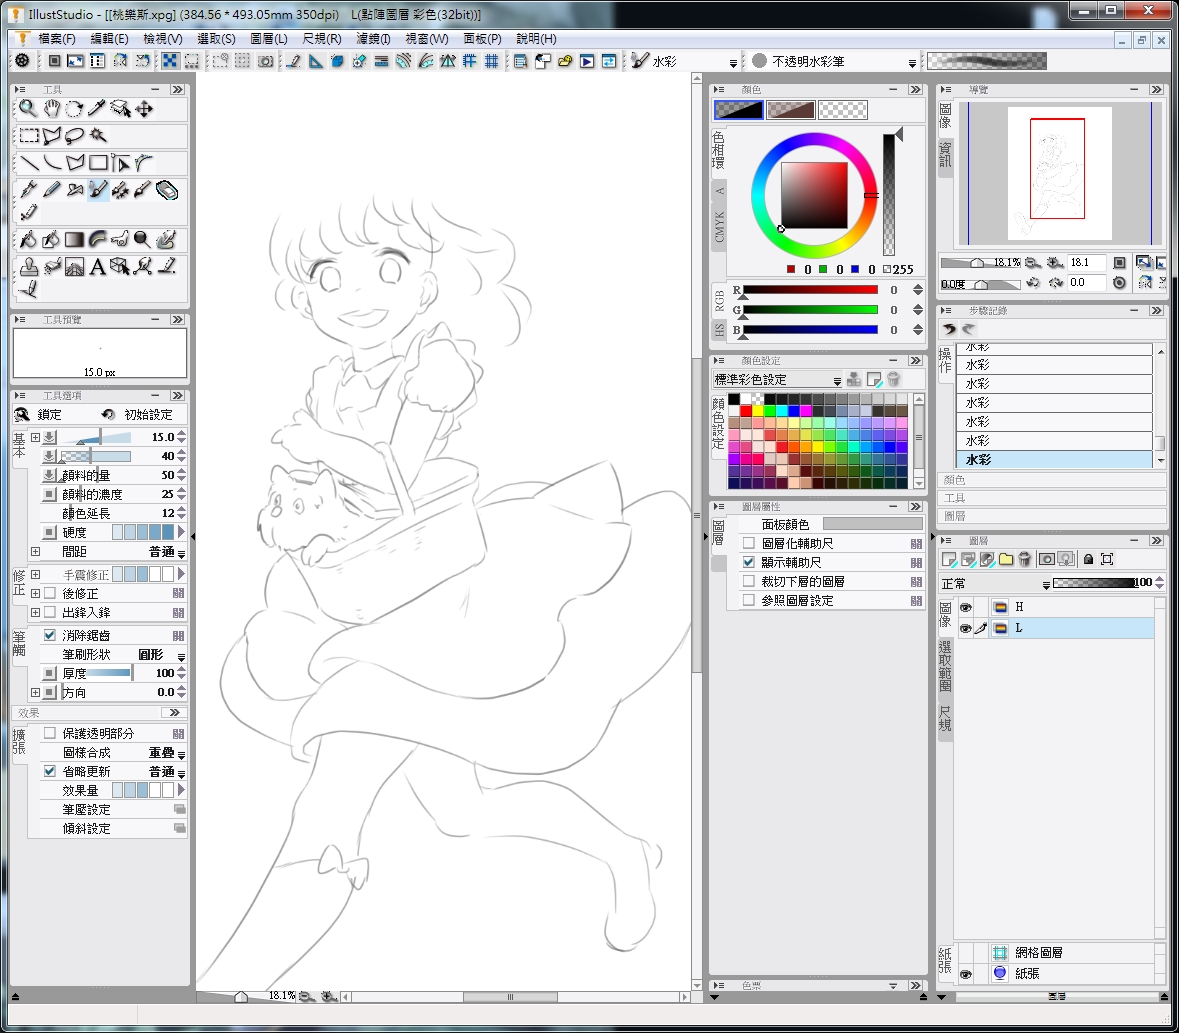
Task: Pick the red swatch in the color palette
Action: pyautogui.click(x=746, y=411)
